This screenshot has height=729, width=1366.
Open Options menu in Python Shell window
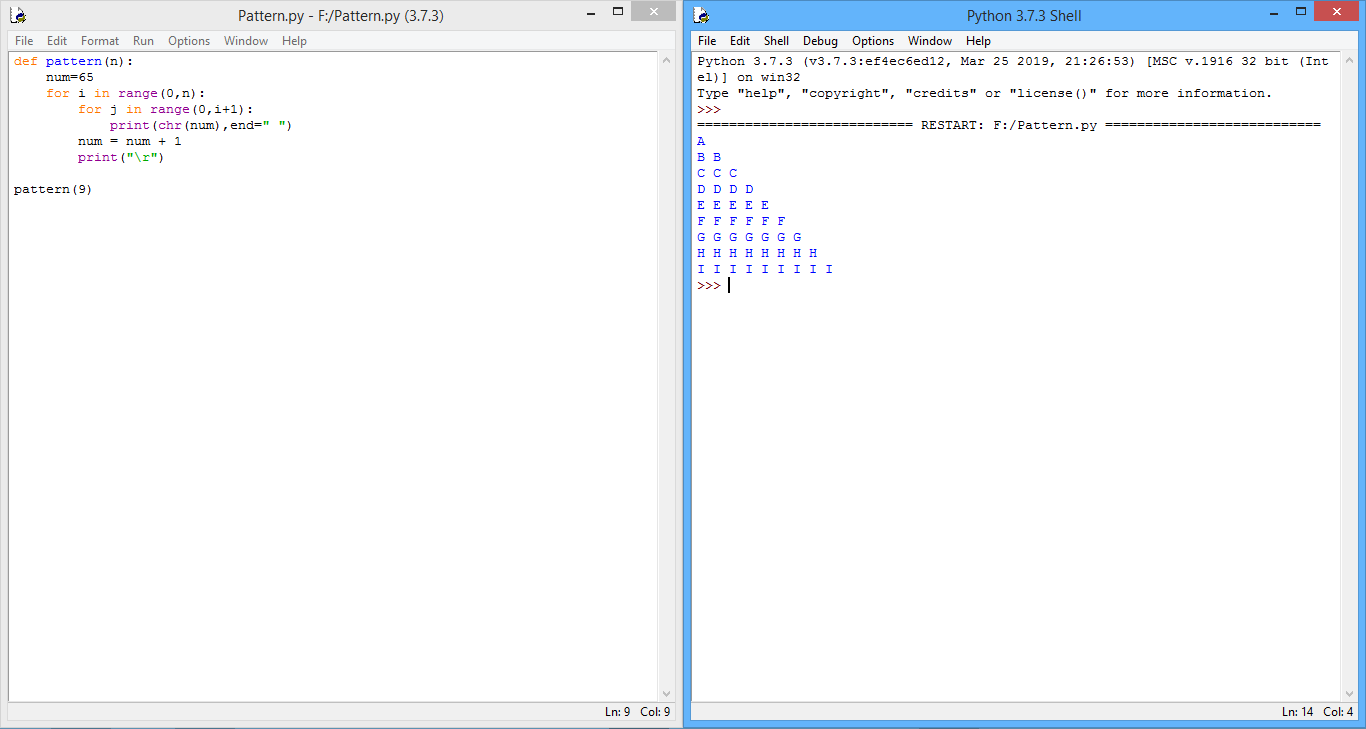pos(873,41)
